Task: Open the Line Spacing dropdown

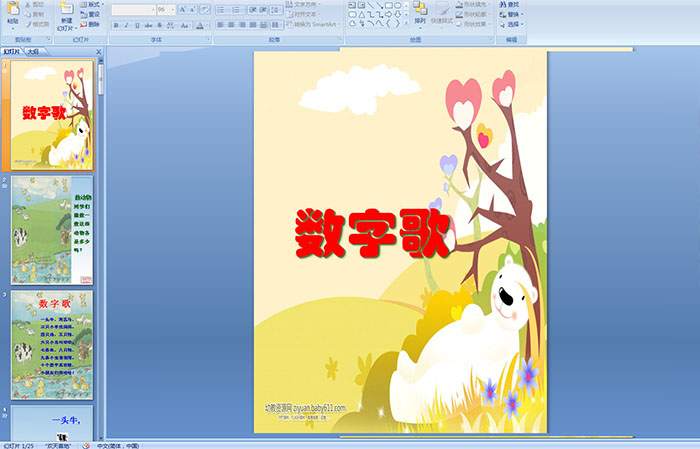Action: pyautogui.click(x=276, y=10)
